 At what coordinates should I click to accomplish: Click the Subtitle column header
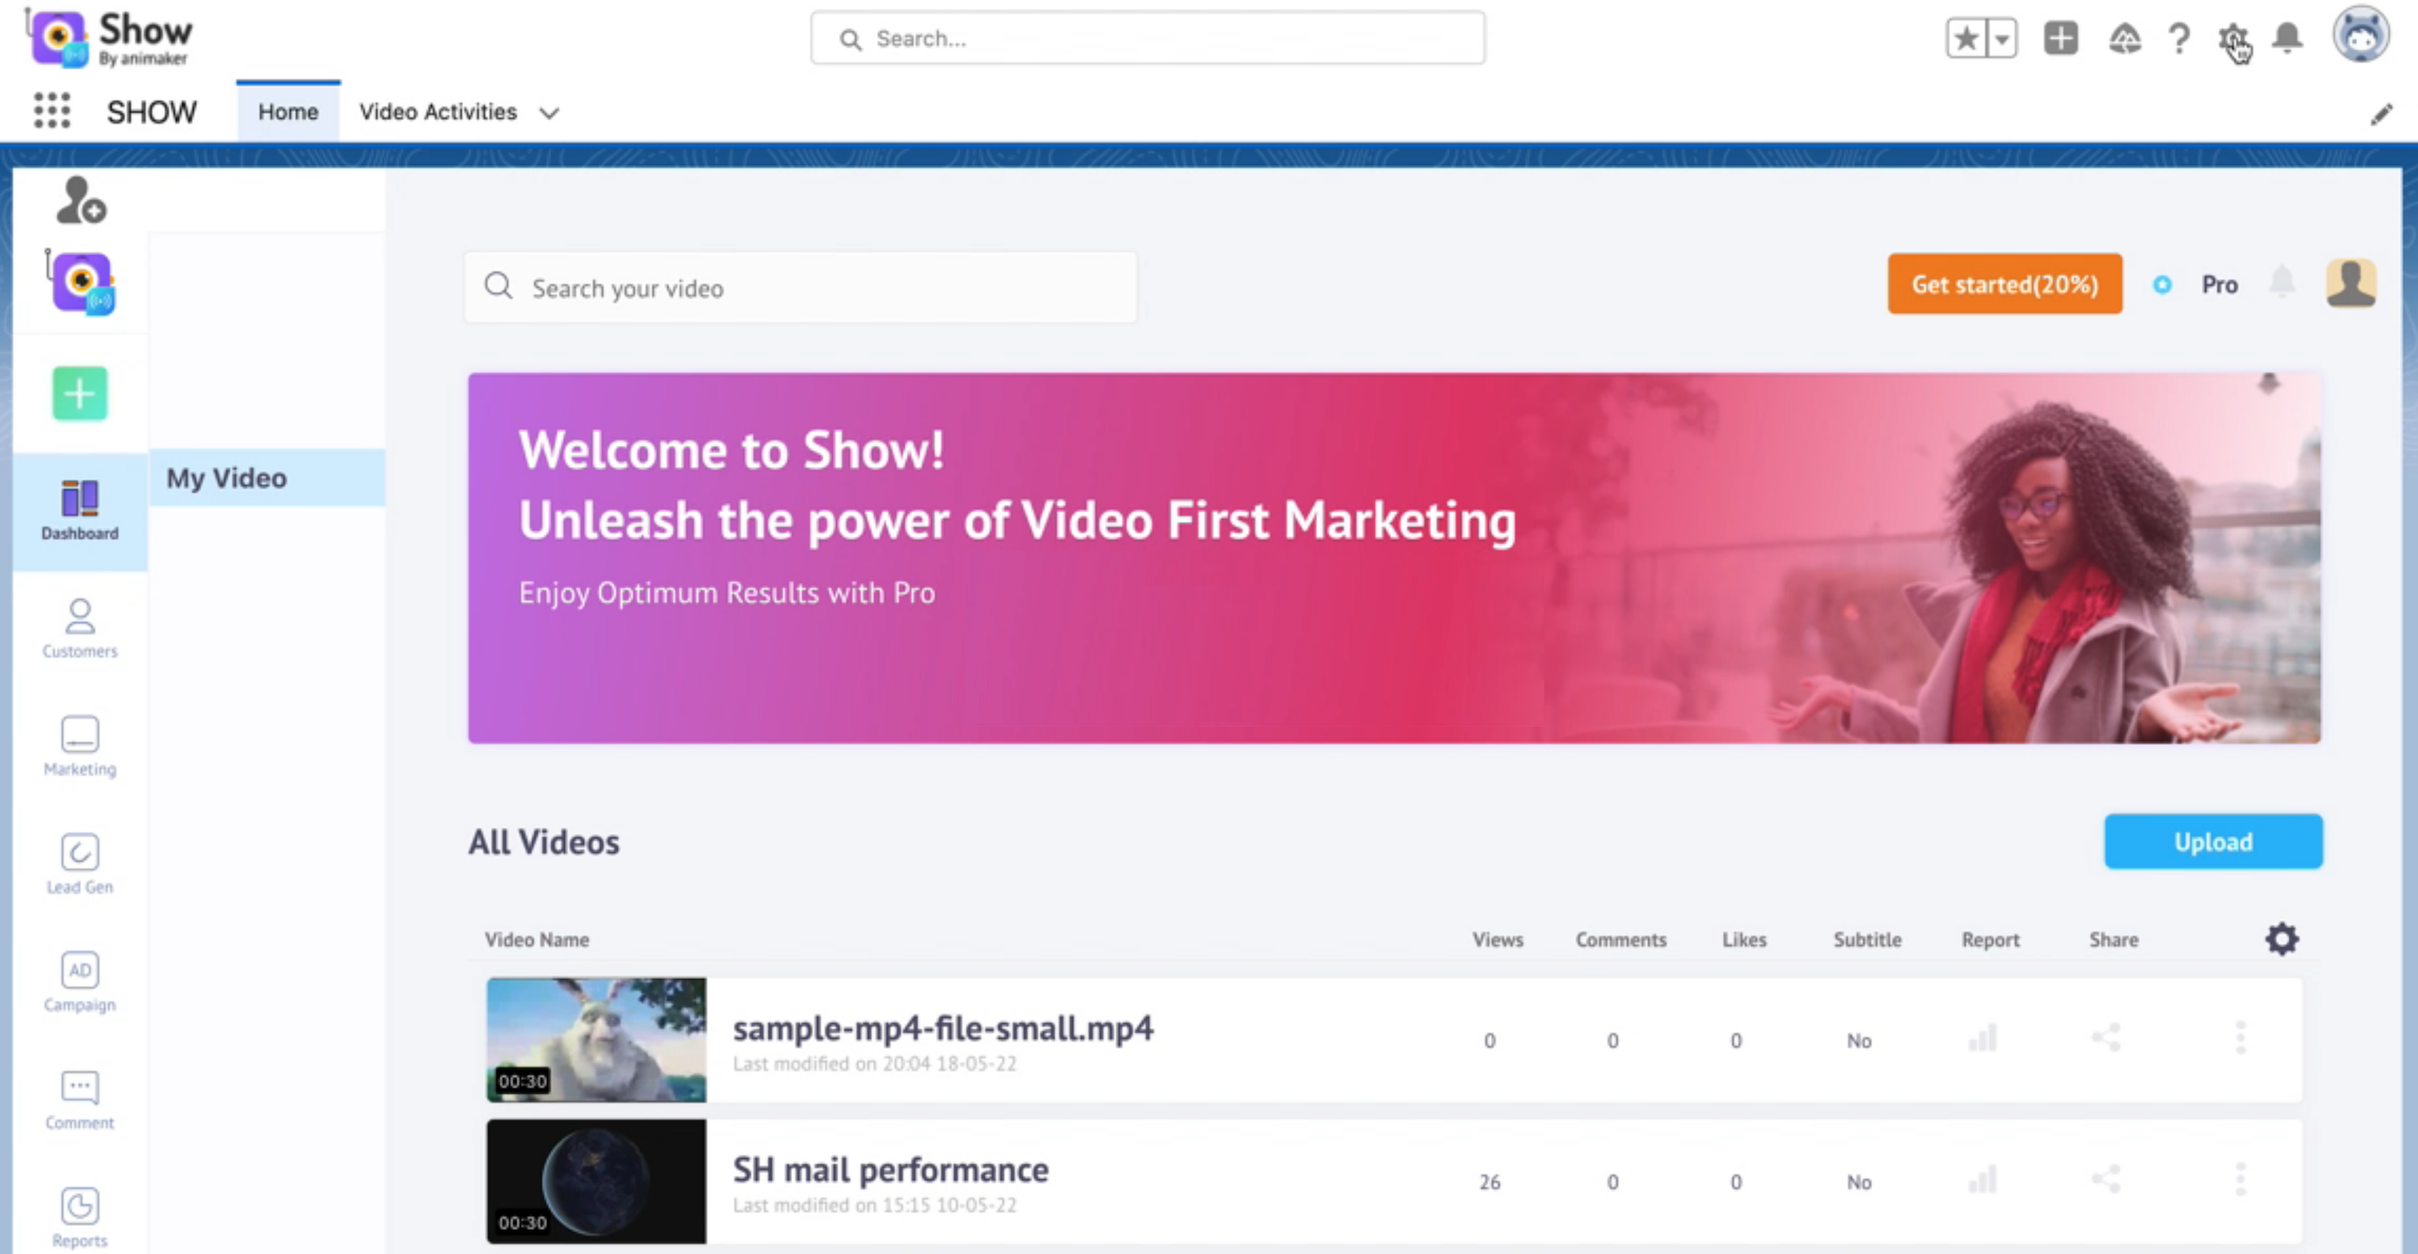click(1867, 940)
